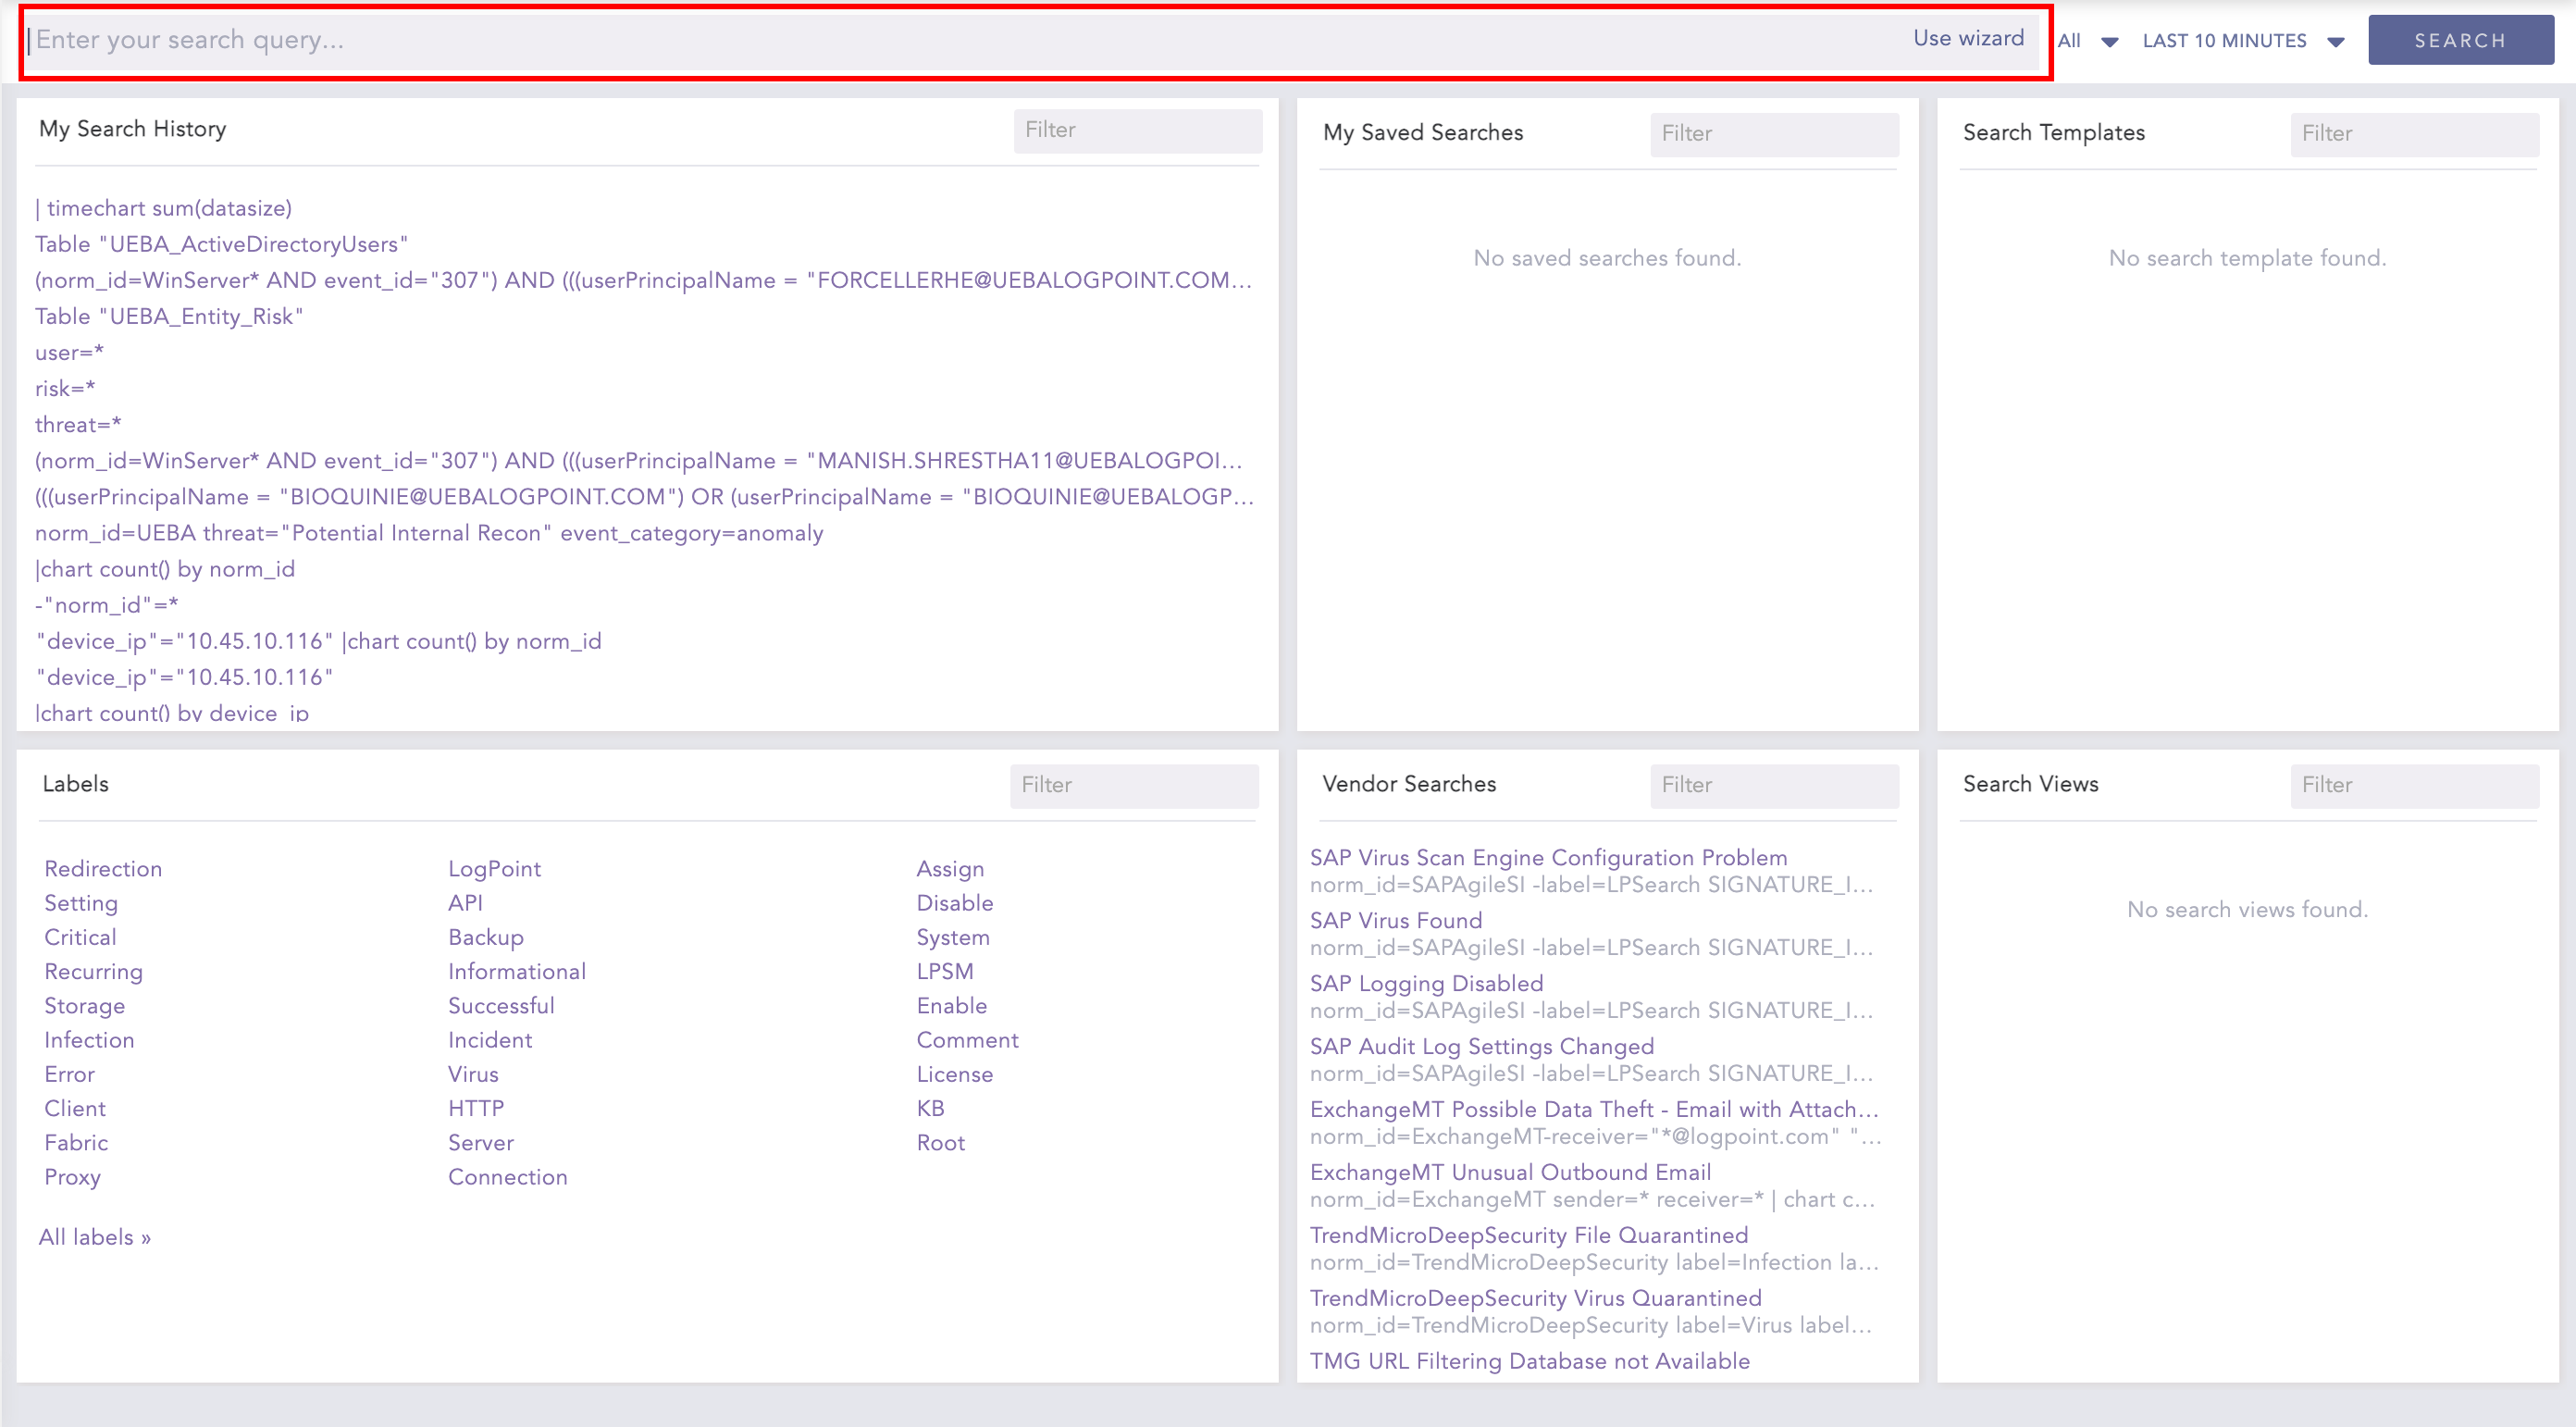Image resolution: width=2576 pixels, height=1427 pixels.
Task: Select the "Connection" label
Action: point(508,1177)
